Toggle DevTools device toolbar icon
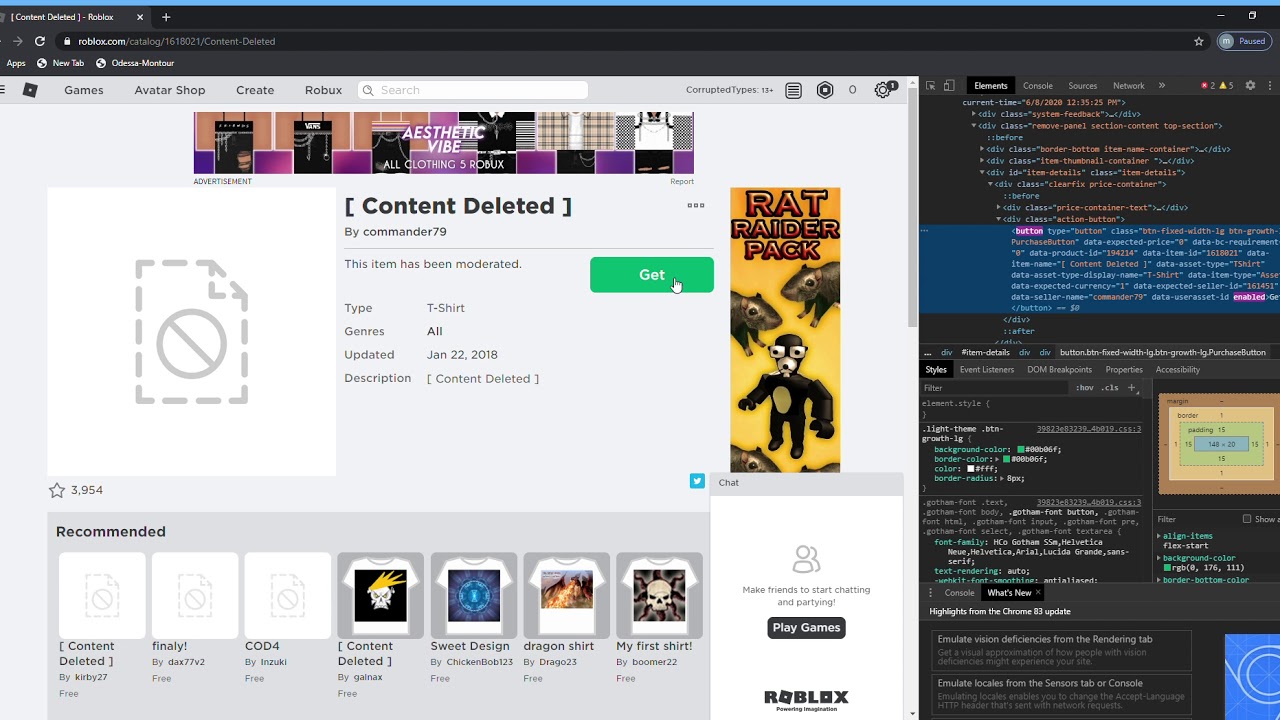This screenshot has height=720, width=1280. pyautogui.click(x=949, y=86)
